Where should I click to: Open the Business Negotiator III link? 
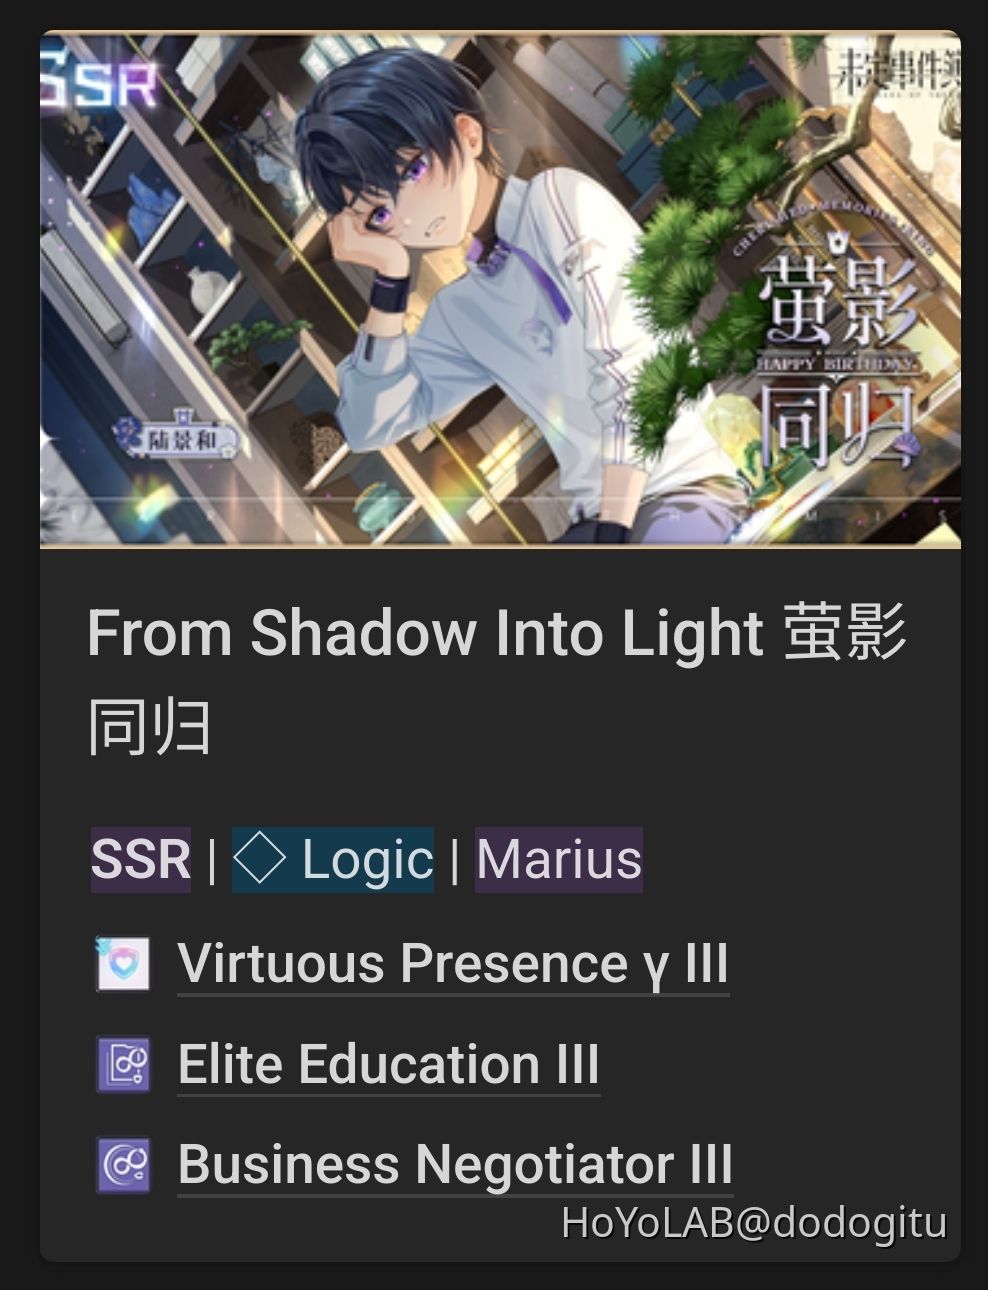(455, 1165)
